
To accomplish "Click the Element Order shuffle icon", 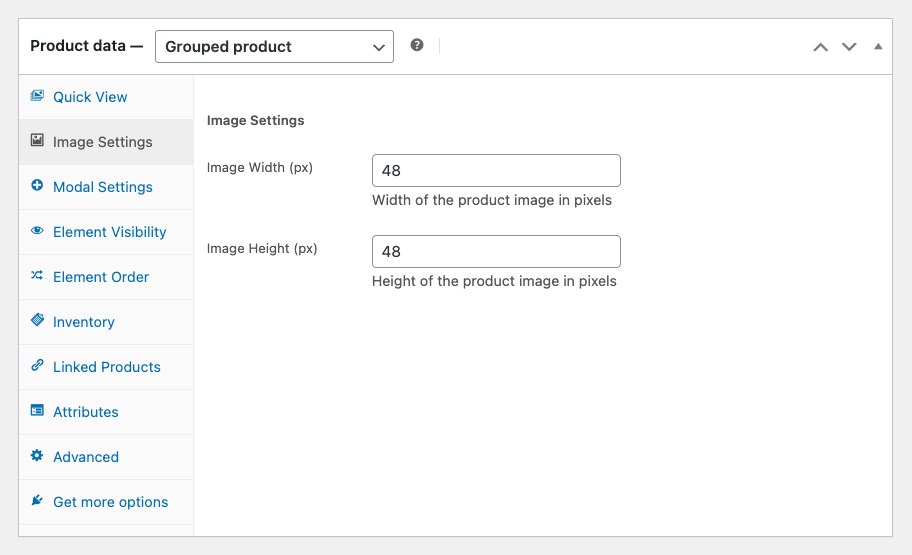I will tap(37, 276).
